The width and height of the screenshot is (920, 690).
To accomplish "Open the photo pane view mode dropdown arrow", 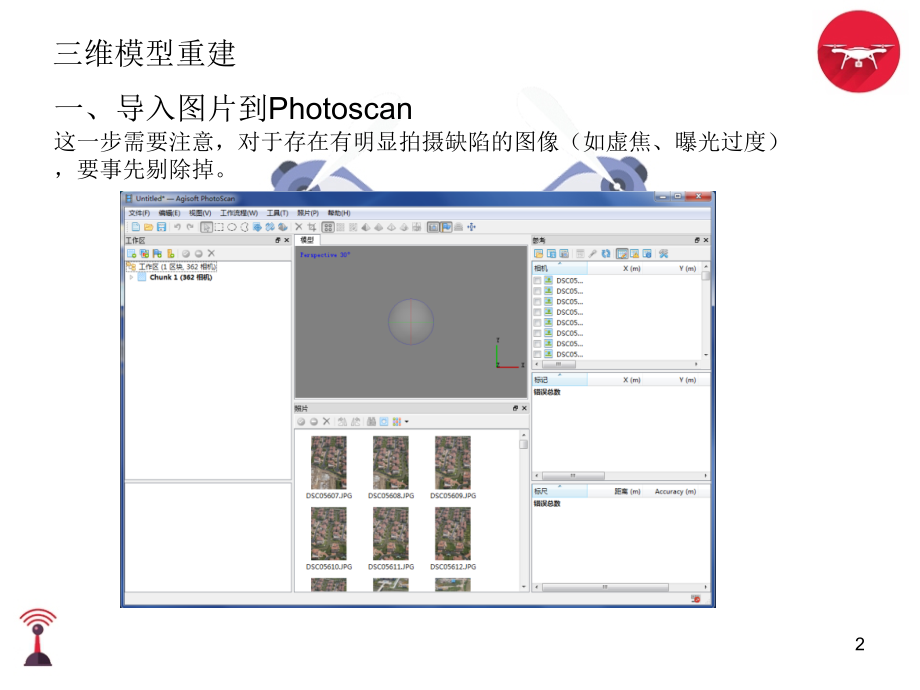I will click(x=407, y=422).
